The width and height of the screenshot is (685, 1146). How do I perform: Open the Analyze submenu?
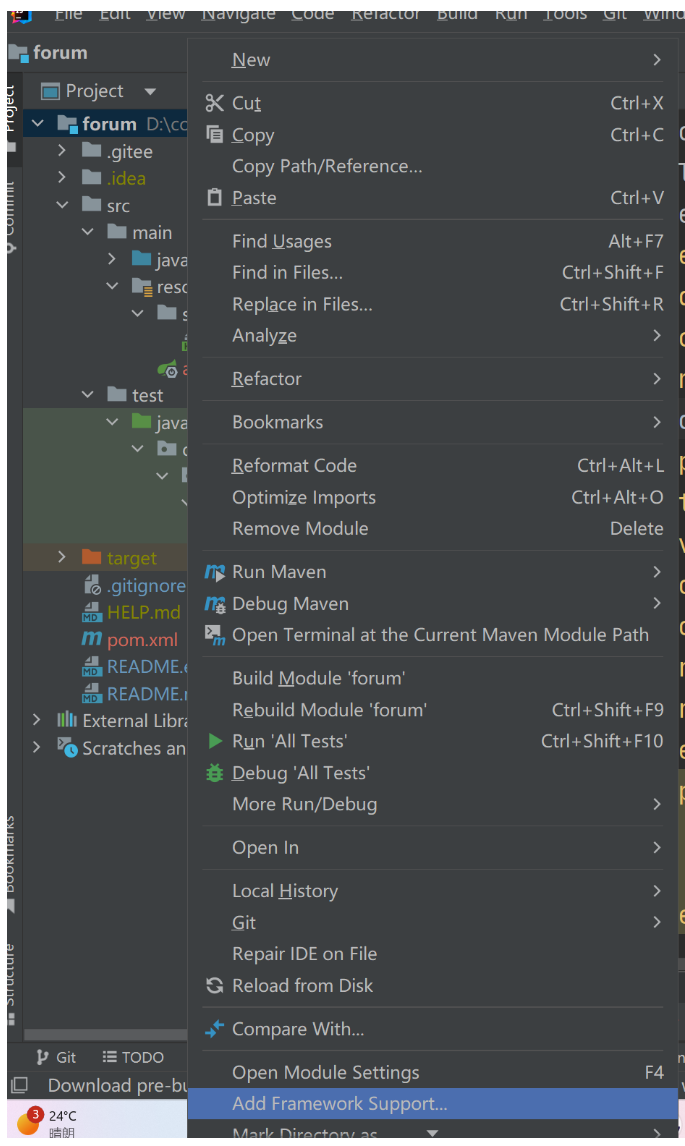(x=433, y=335)
